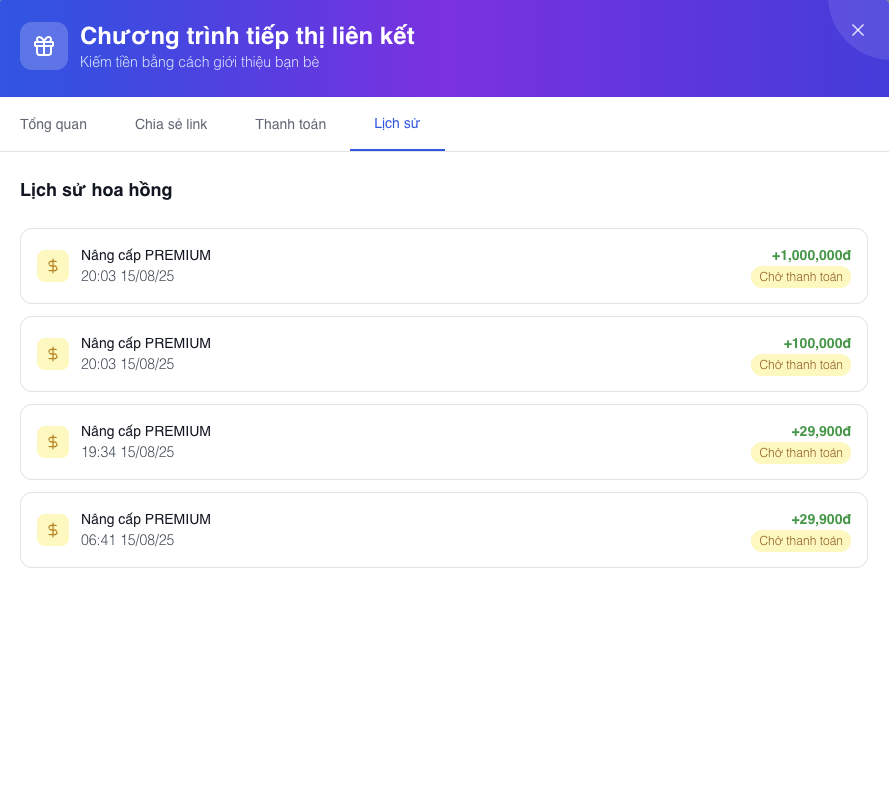
Task: Go to the Thanh toán tab
Action: [290, 124]
